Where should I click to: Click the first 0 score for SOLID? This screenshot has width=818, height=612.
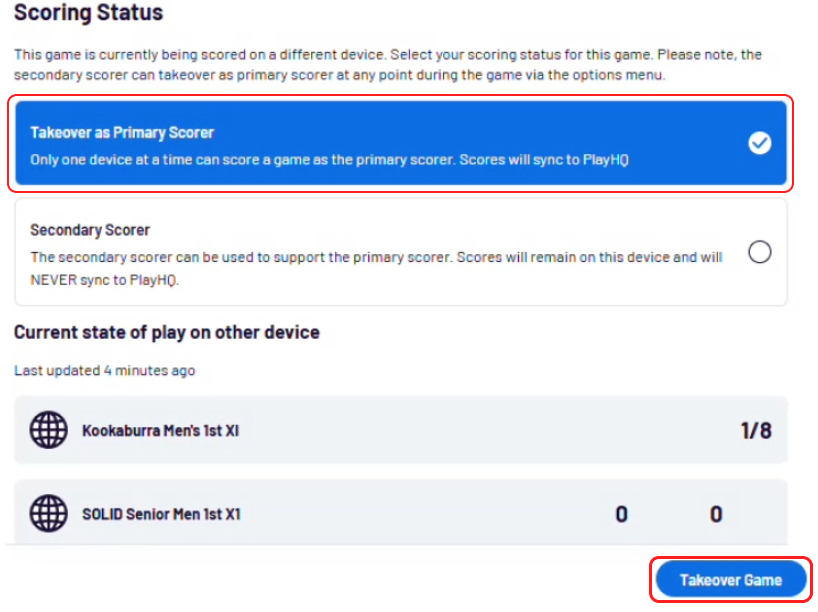pos(621,514)
